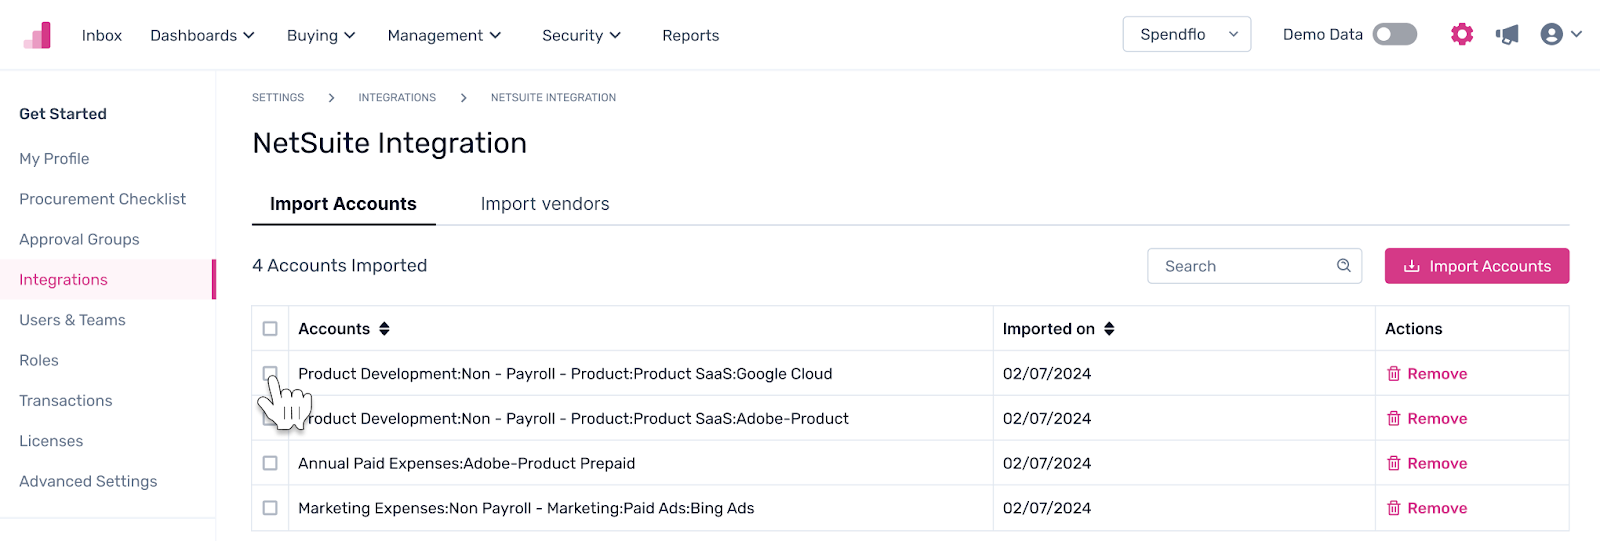Click trash icon in Bing Ads row

(1394, 509)
